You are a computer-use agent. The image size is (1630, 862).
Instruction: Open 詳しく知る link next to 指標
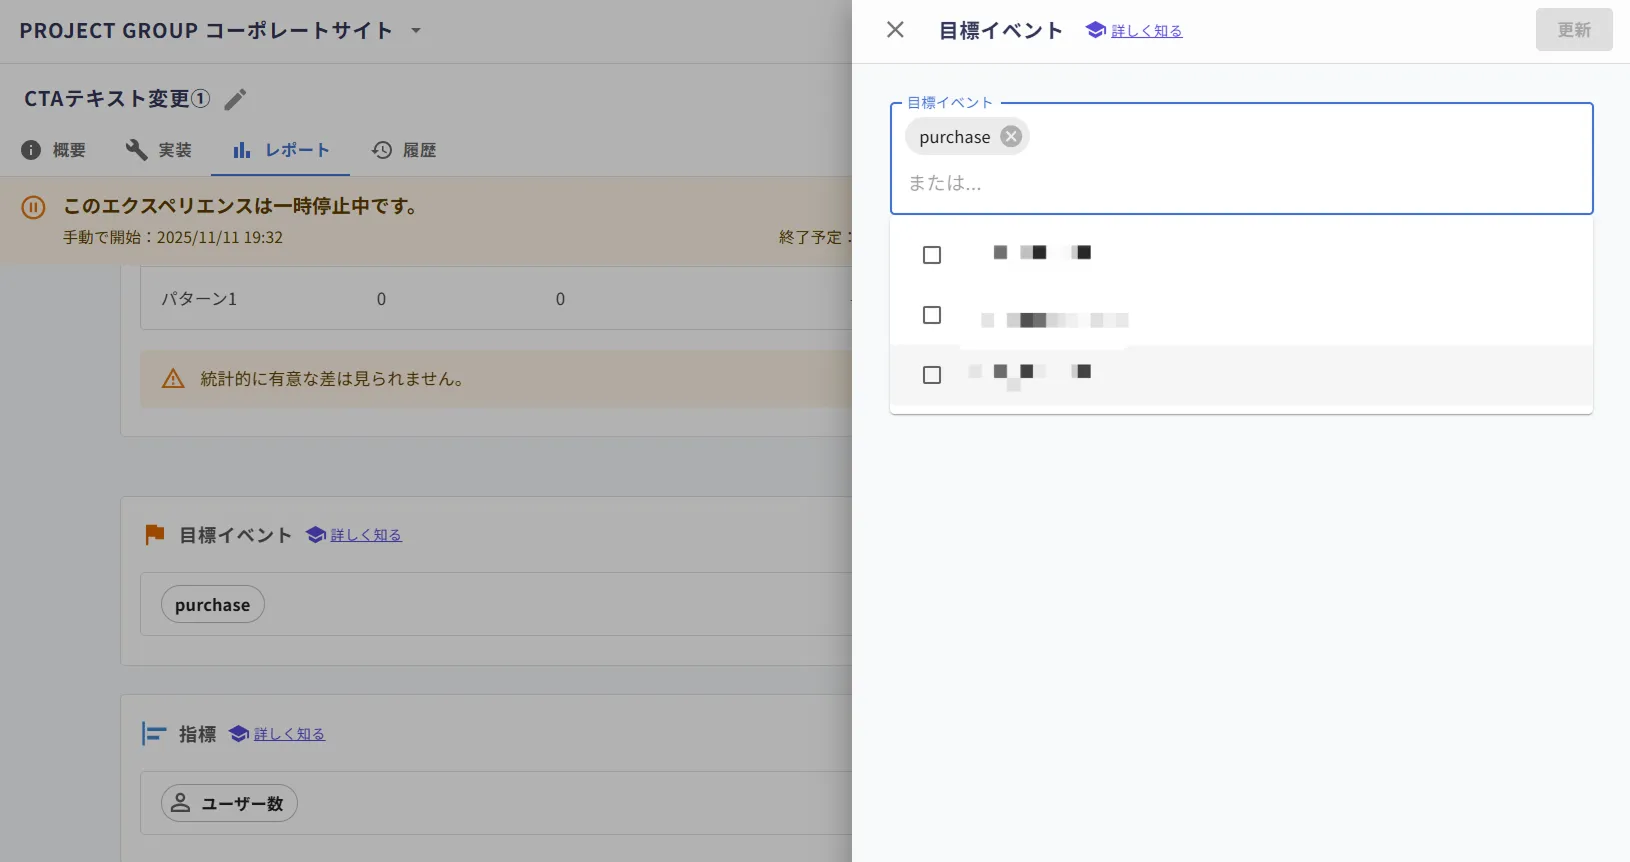click(290, 734)
